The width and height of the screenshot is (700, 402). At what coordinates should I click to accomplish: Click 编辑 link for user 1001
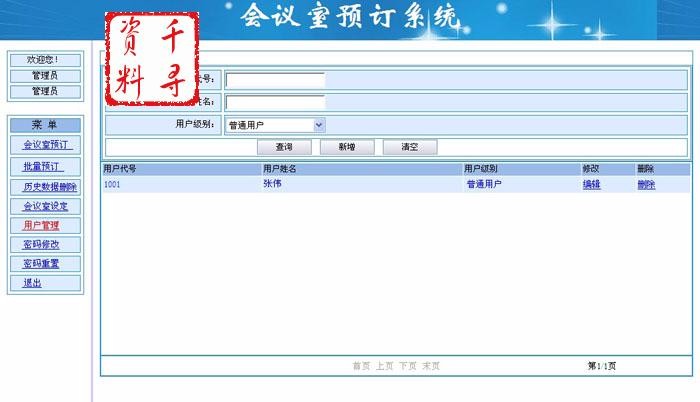click(592, 184)
